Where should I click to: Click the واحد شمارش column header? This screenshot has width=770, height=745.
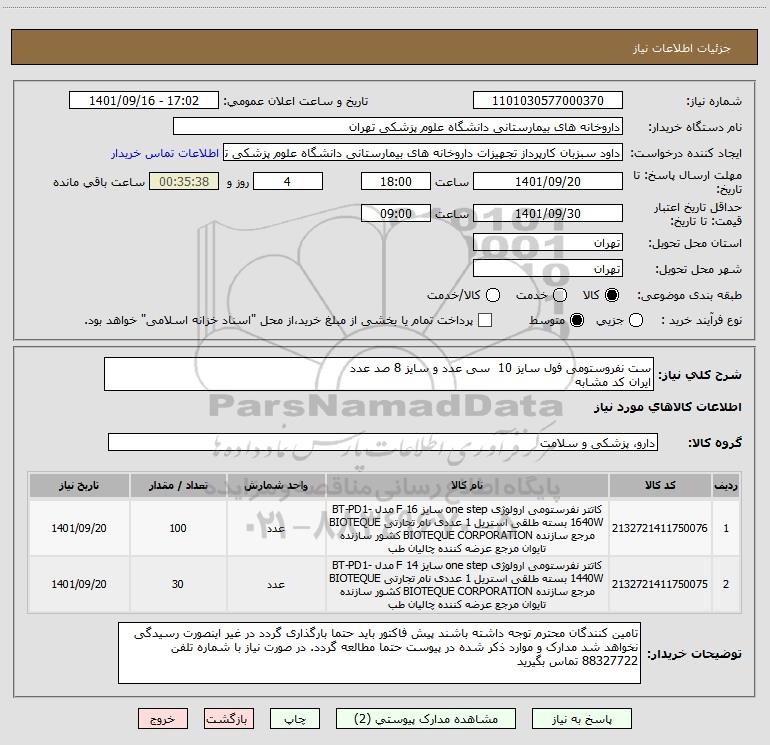[276, 485]
